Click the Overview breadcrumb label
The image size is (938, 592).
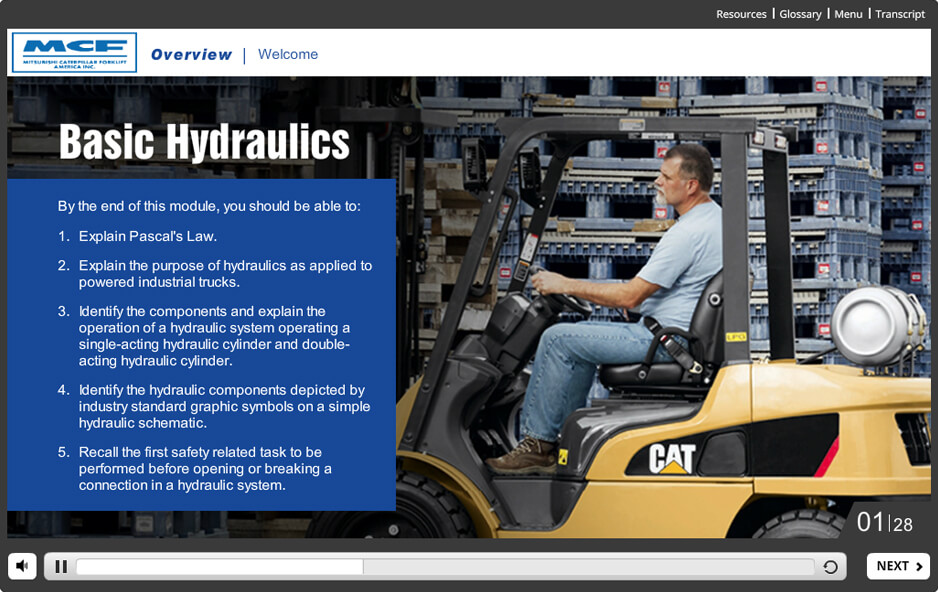[191, 55]
